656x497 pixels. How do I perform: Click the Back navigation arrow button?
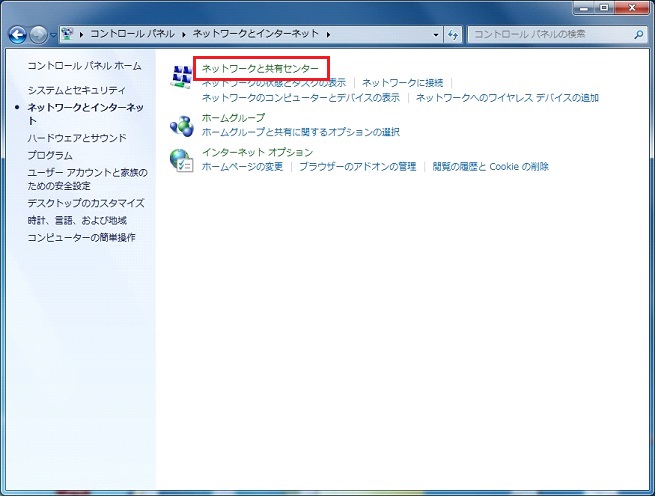[17, 34]
